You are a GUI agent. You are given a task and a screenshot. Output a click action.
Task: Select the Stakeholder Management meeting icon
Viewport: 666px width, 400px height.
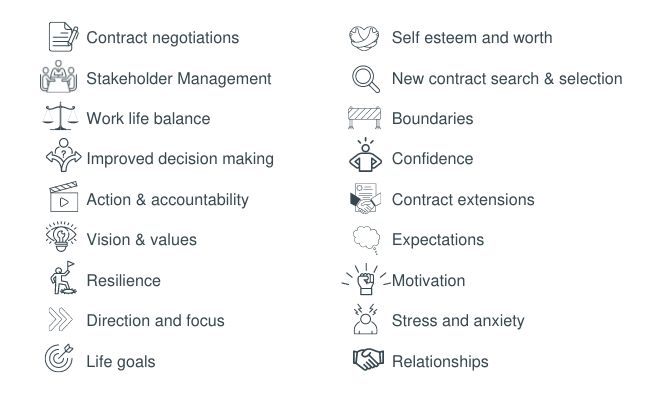click(x=59, y=76)
